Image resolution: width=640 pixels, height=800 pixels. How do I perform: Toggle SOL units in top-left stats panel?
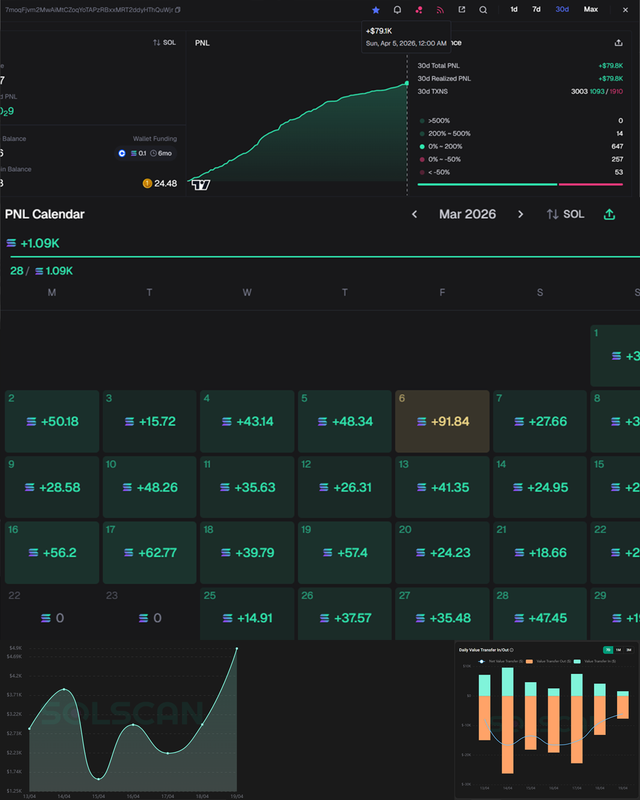[164, 43]
